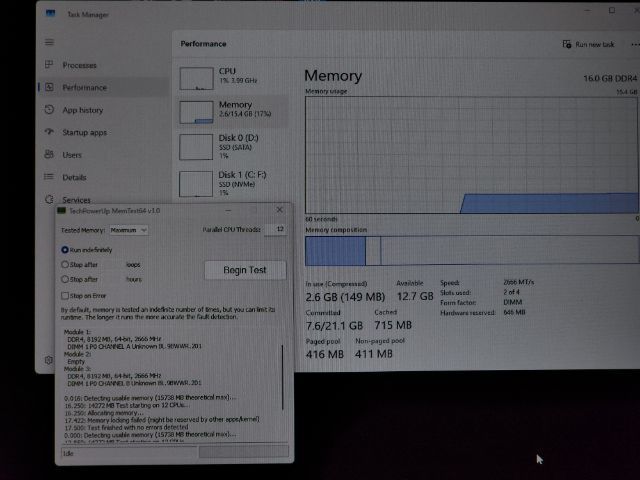Open the more options ellipsis in Task Manager
Image resolution: width=640 pixels, height=480 pixels.
(635, 44)
